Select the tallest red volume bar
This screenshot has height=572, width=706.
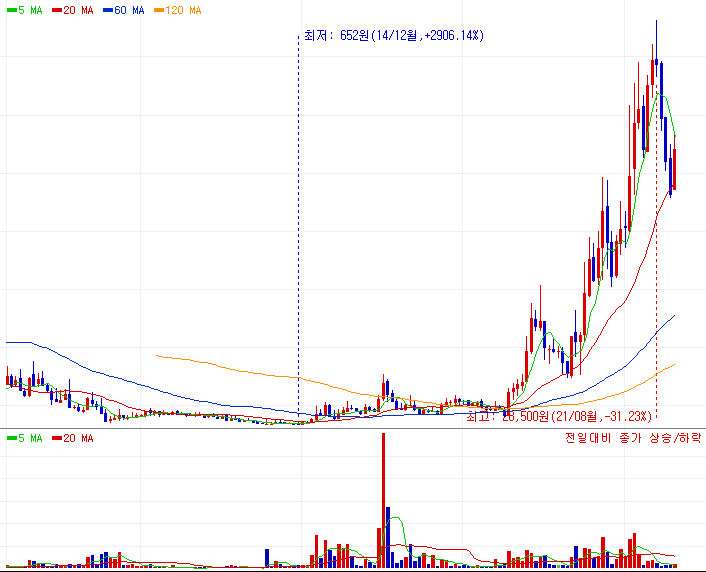pyautogui.click(x=383, y=500)
